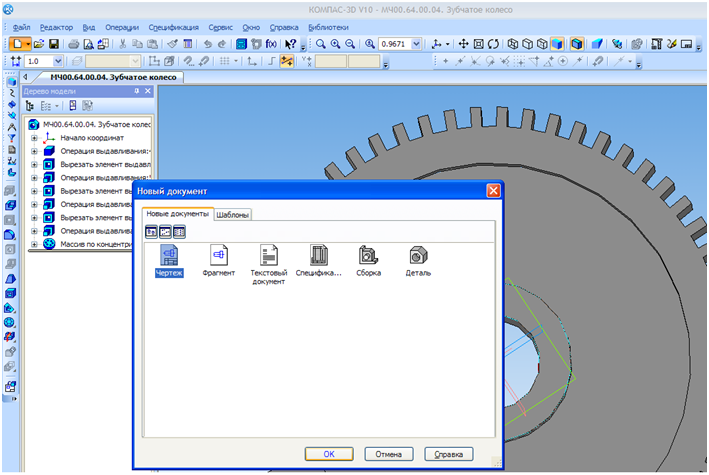Open the Библиотеки menu
This screenshot has width=709, height=475.
328,27
